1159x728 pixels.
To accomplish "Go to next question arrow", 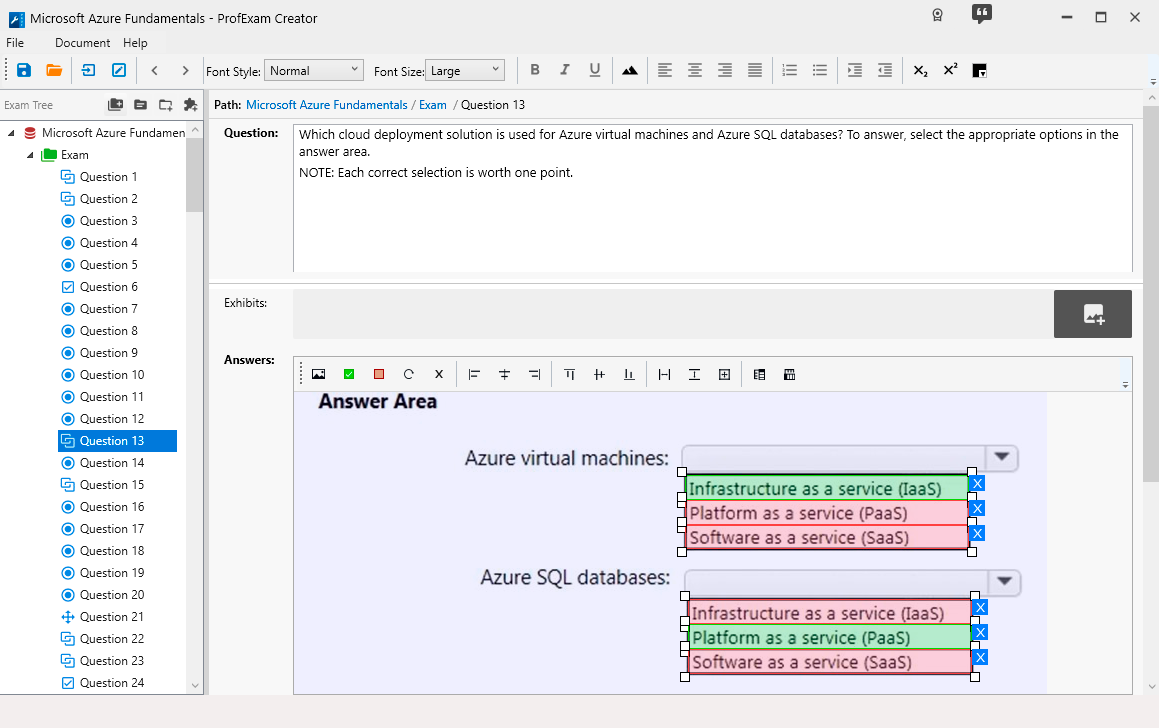I will [185, 70].
